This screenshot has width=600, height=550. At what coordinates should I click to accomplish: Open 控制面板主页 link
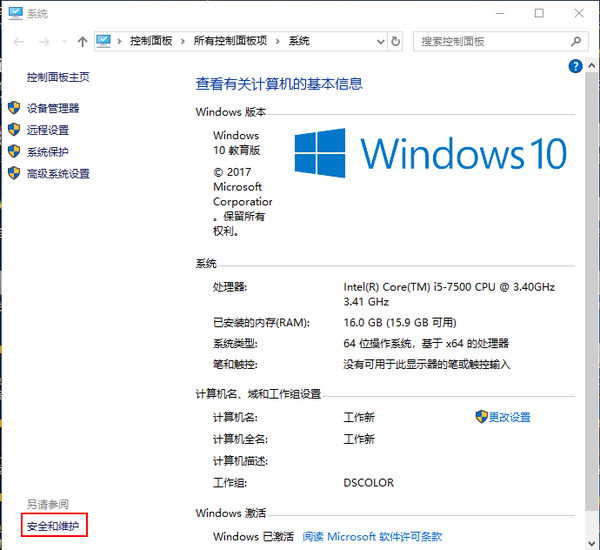click(58, 77)
